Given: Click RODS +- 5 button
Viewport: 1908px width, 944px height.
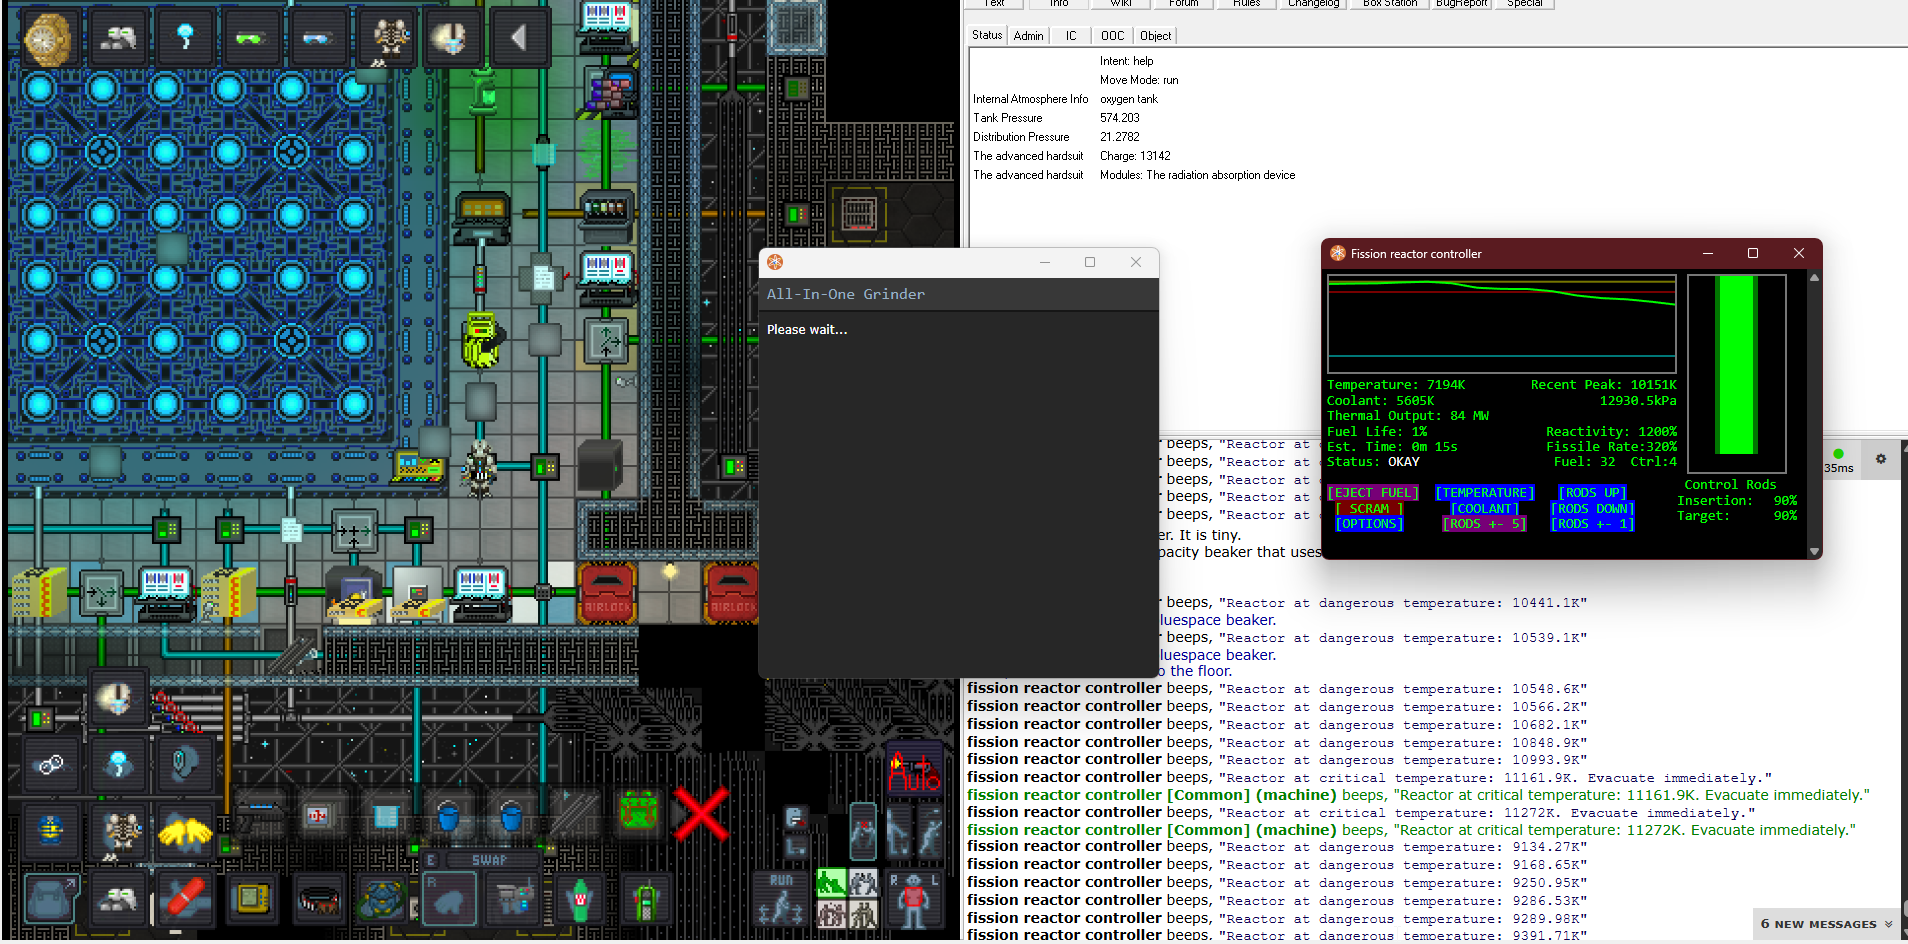Looking at the screenshot, I should [1484, 524].
